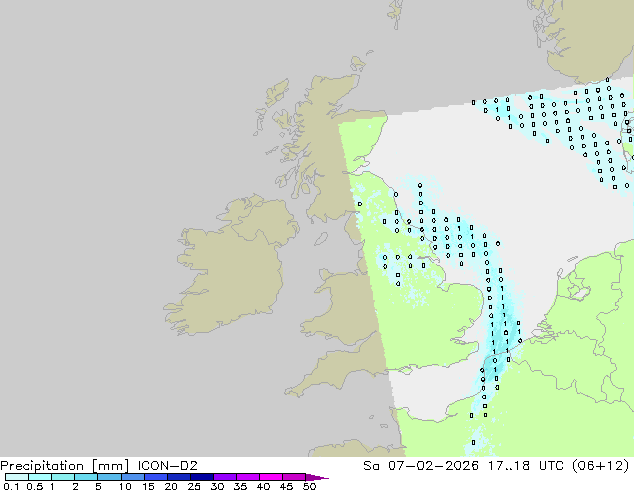Select the legend swatch between 30 and 35
This screenshot has height=490, width=634.
click(224, 477)
